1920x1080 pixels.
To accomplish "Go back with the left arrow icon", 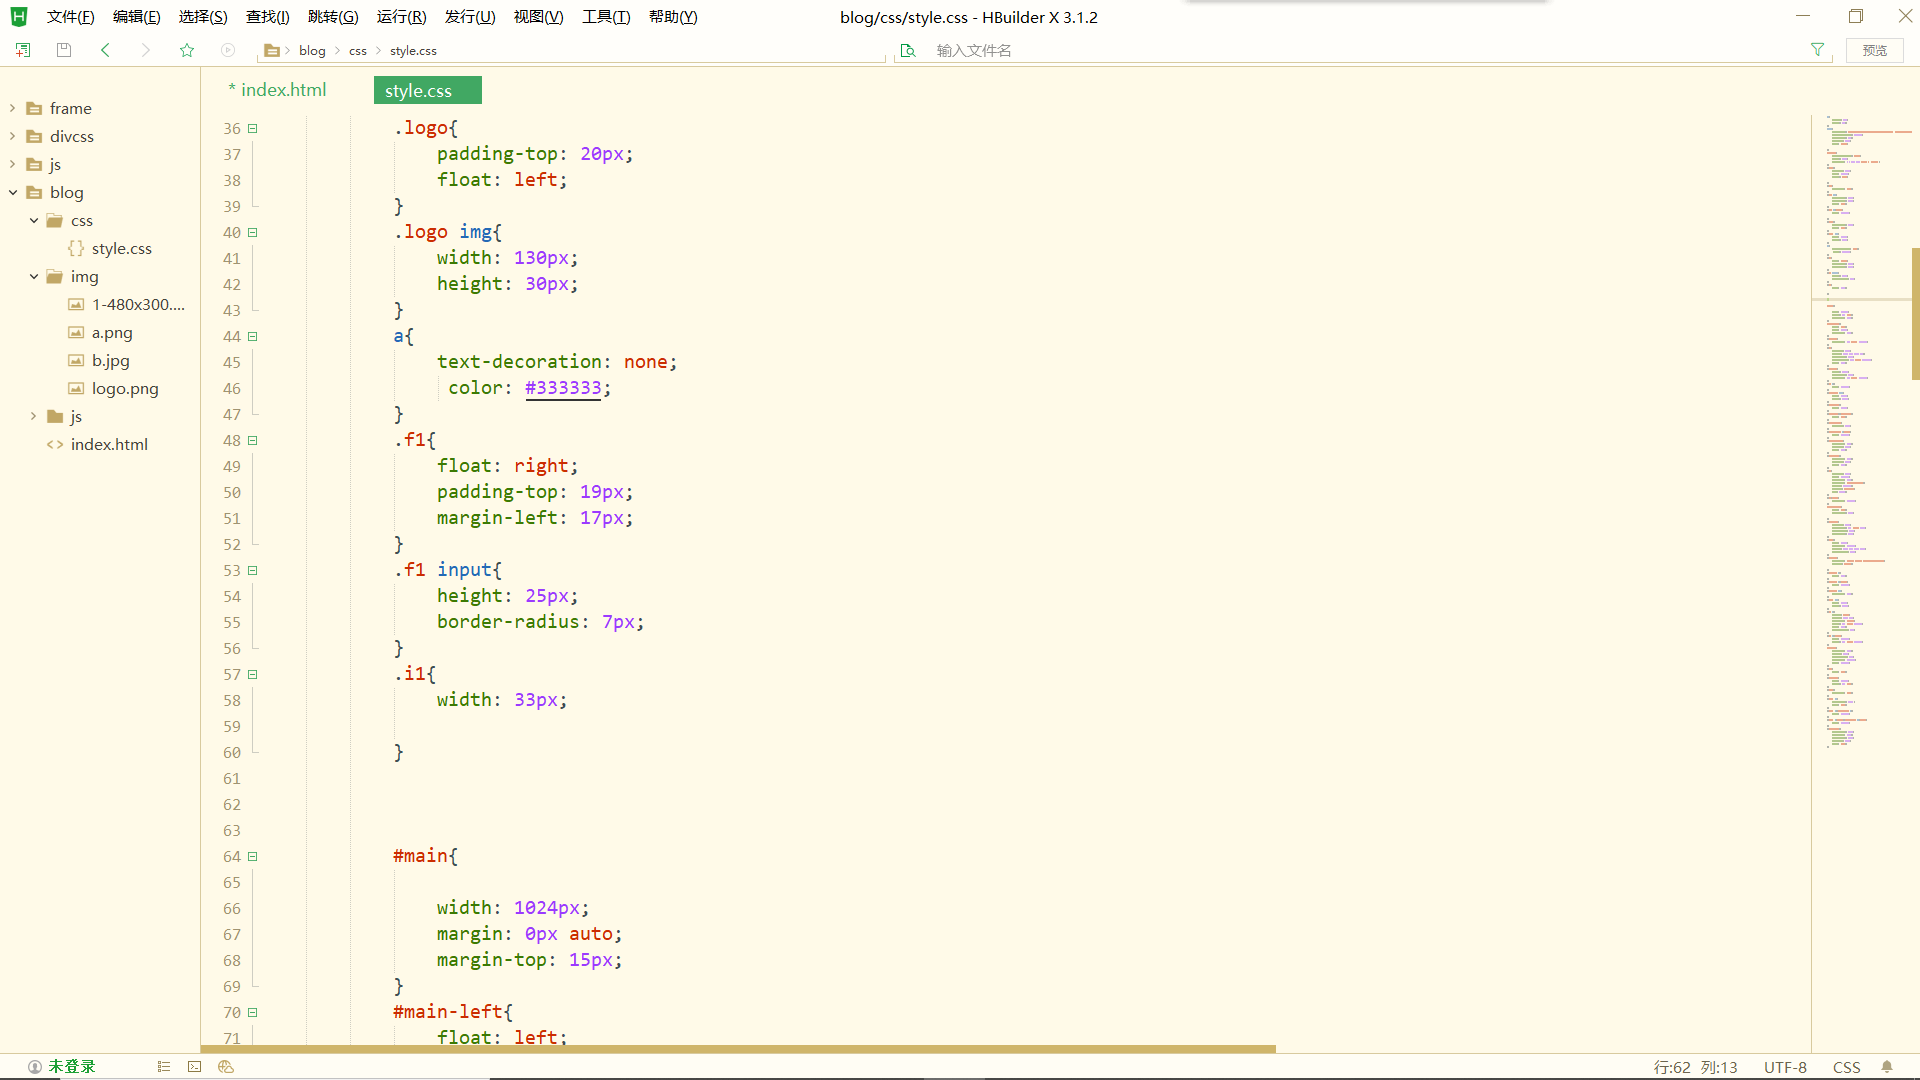I will [x=105, y=50].
